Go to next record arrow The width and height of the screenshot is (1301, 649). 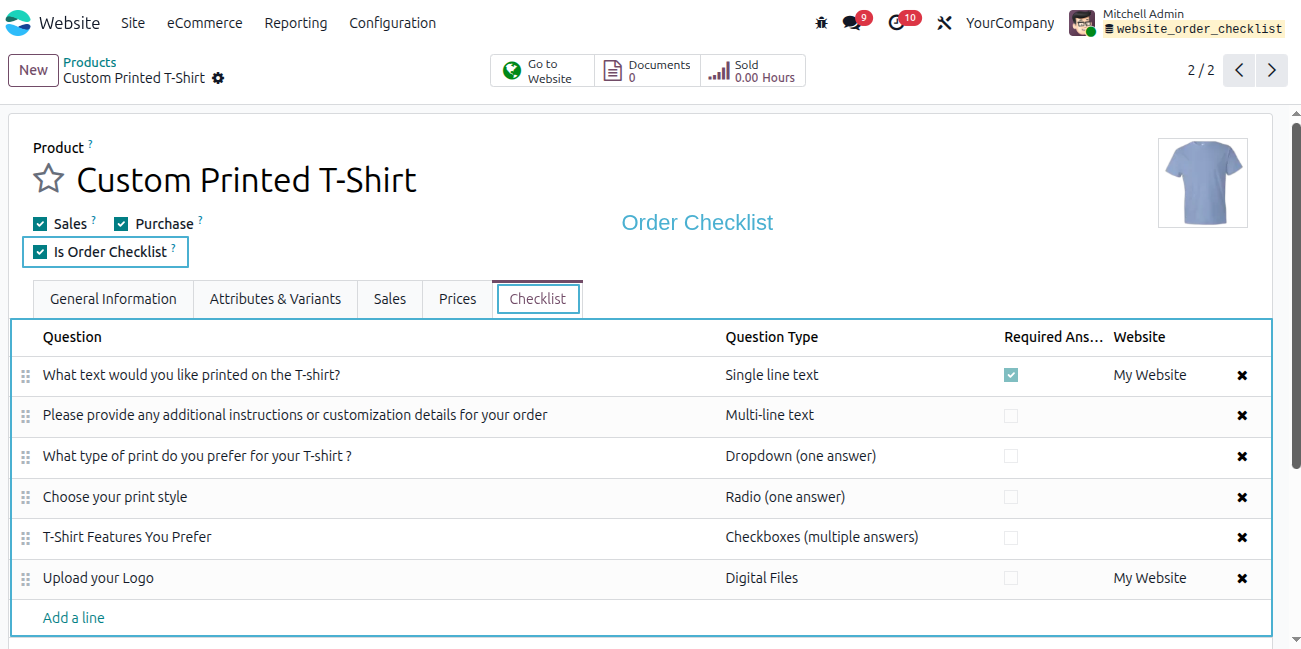click(1271, 70)
